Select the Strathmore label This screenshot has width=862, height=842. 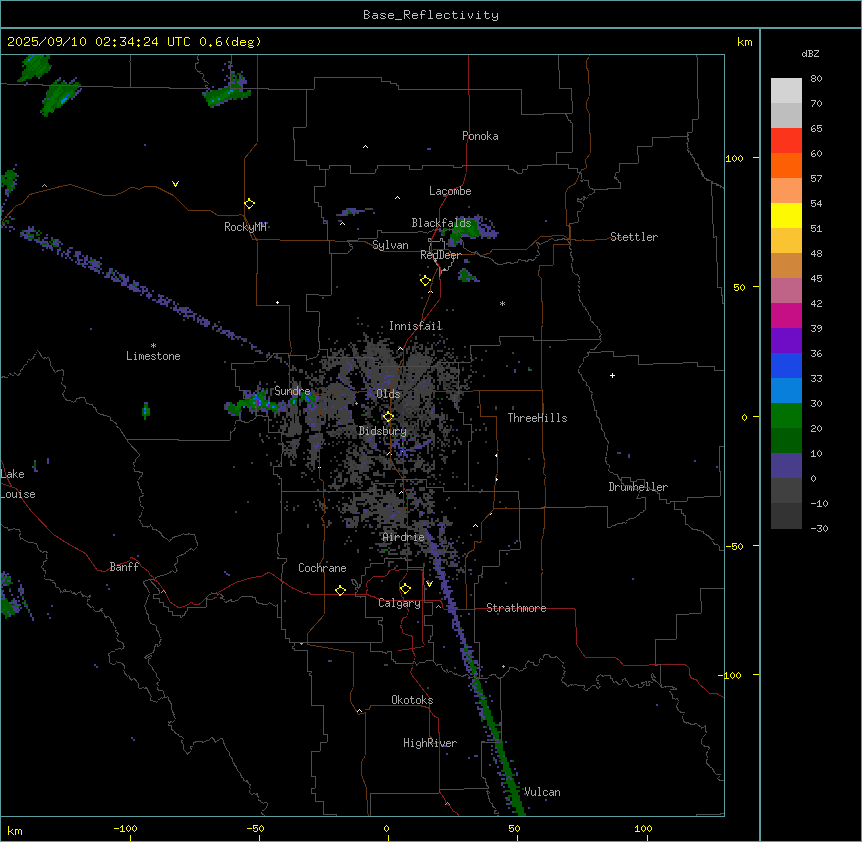tap(516, 608)
